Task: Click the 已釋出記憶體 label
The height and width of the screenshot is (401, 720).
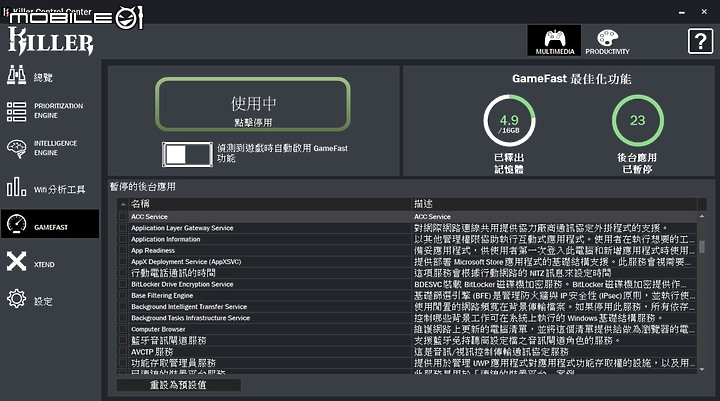Action: (509, 164)
